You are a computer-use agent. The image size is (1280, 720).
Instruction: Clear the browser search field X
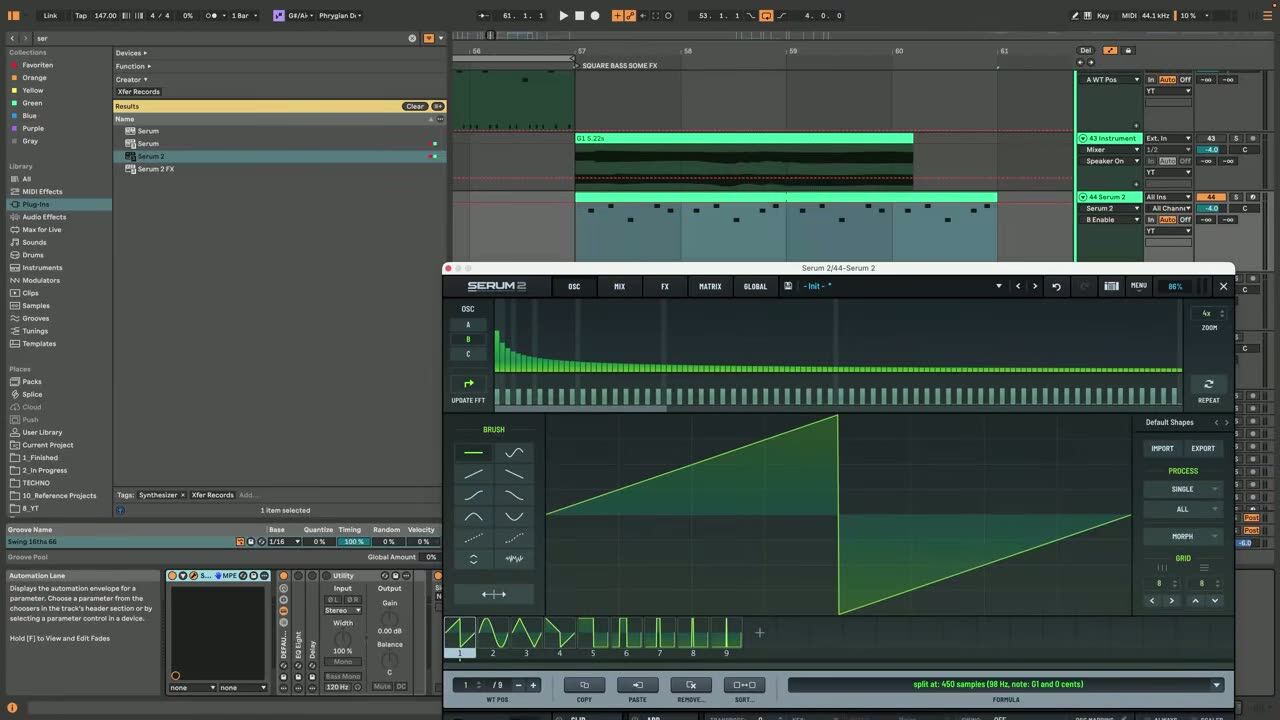pyautogui.click(x=412, y=38)
